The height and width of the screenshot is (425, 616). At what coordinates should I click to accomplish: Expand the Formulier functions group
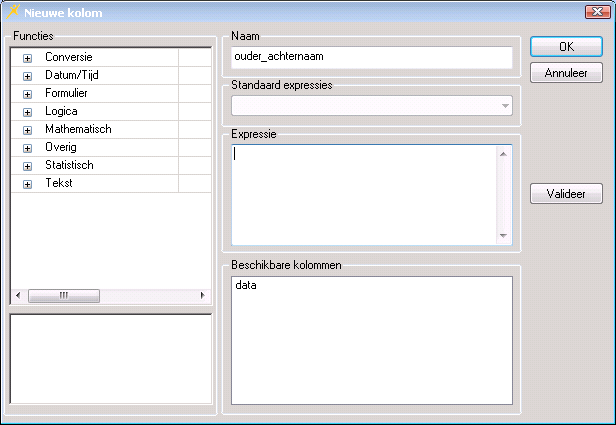tap(27, 94)
